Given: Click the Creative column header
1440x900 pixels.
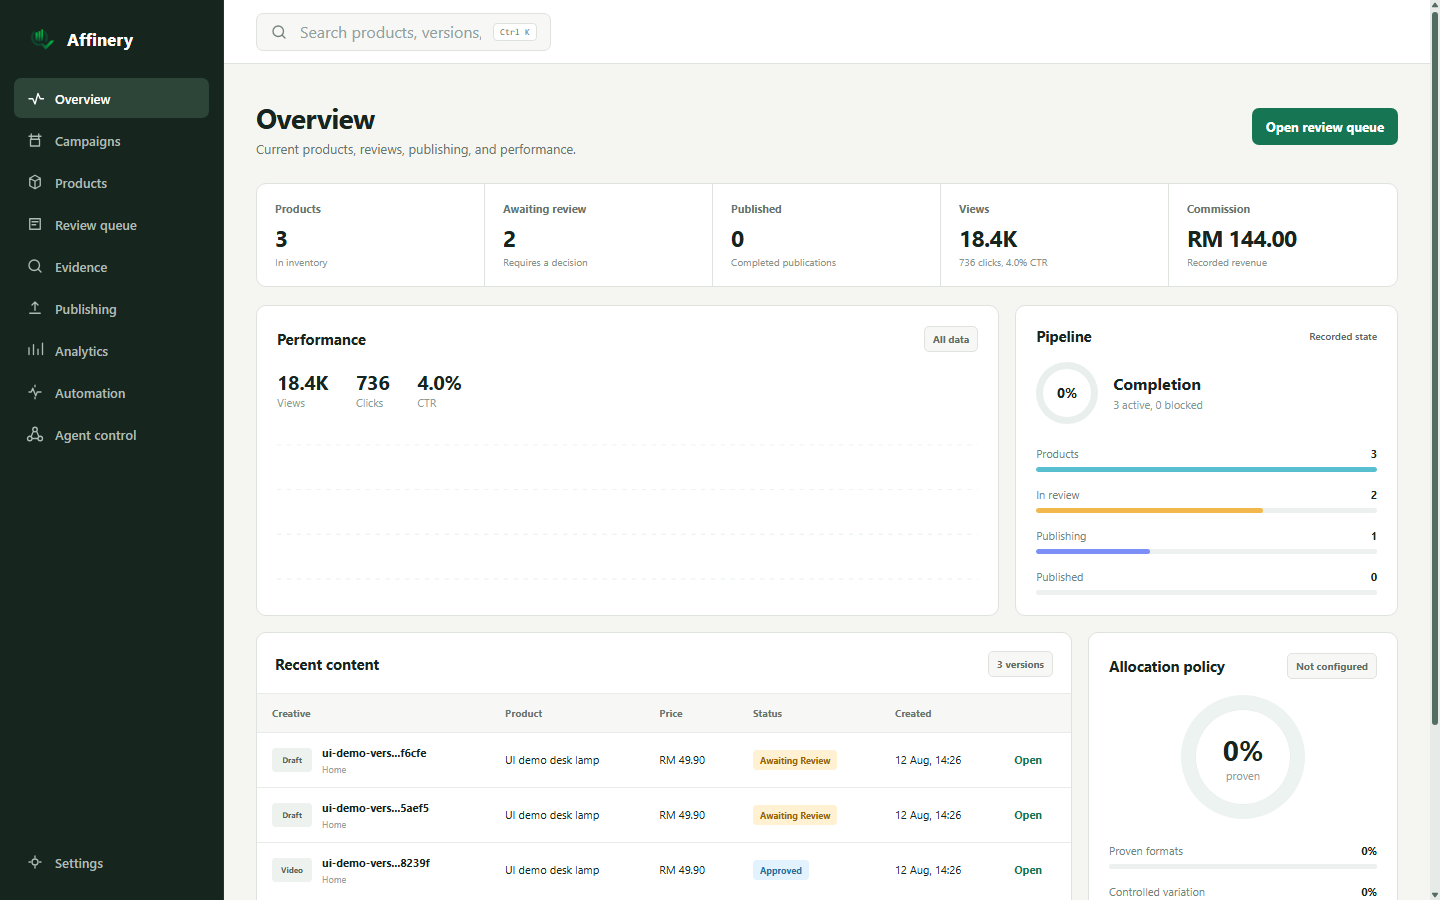Looking at the screenshot, I should pos(291,714).
